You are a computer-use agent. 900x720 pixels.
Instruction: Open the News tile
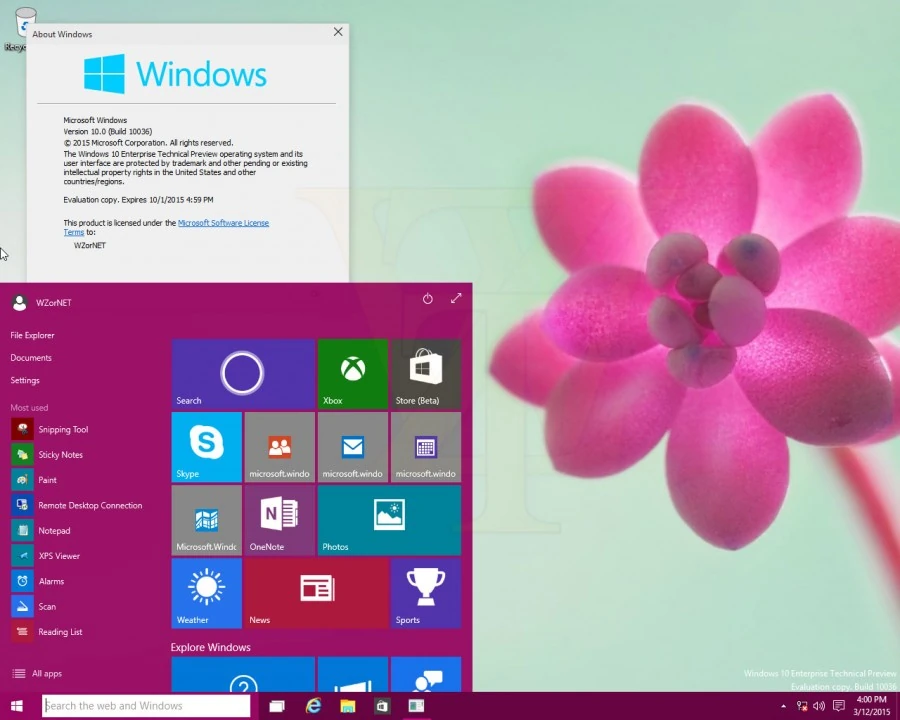click(x=316, y=593)
